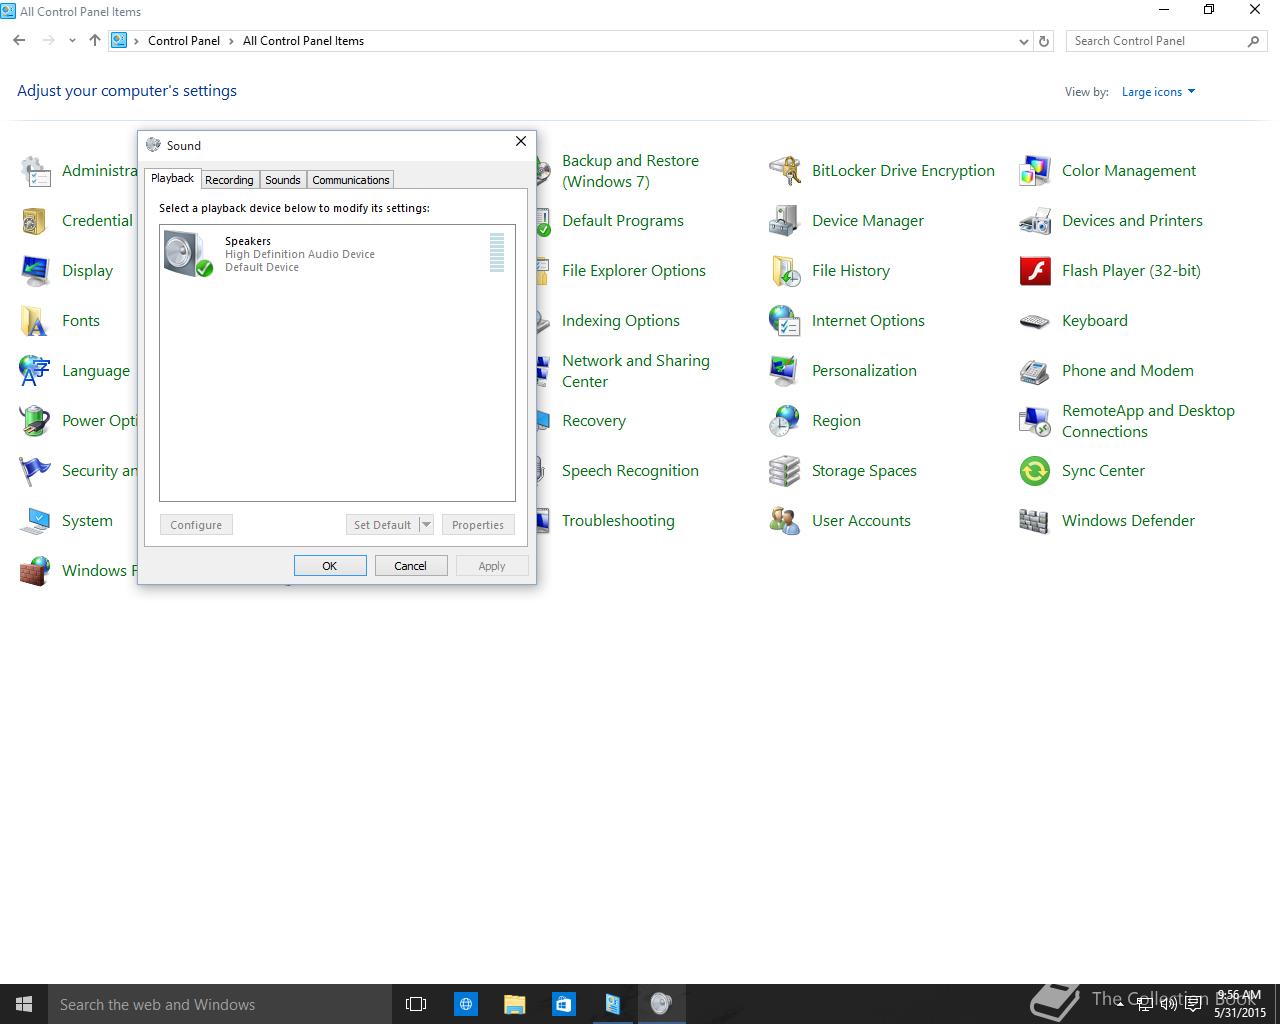The image size is (1280, 1024).
Task: Open the Windows Defender icon
Action: coord(1034,521)
